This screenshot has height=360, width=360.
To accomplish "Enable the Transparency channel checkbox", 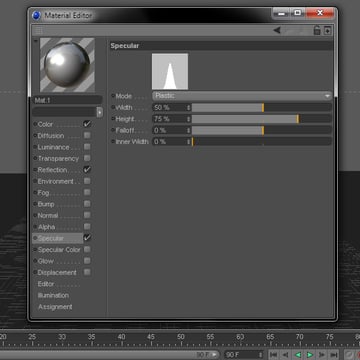I will point(87,158).
